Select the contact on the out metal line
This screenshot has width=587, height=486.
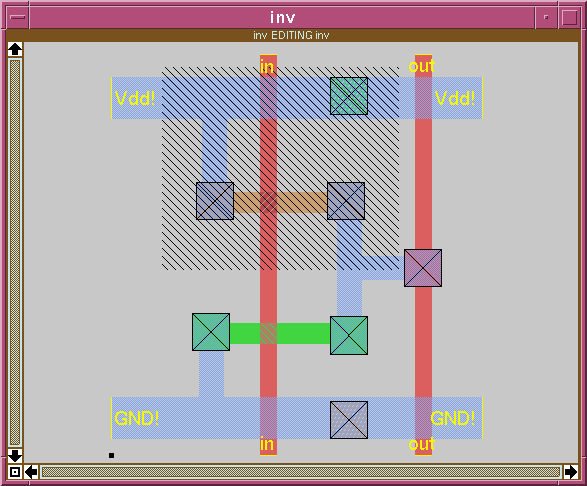coord(423,268)
